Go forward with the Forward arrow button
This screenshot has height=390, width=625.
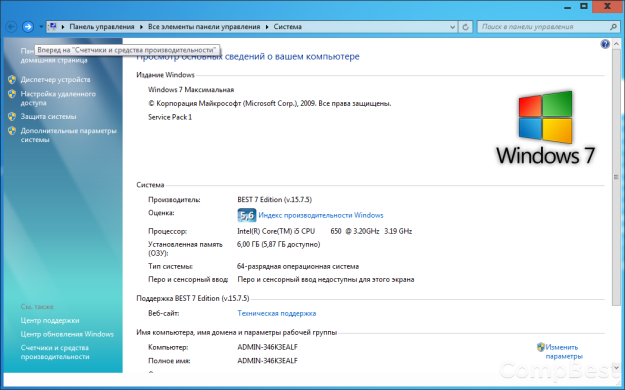coord(28,27)
